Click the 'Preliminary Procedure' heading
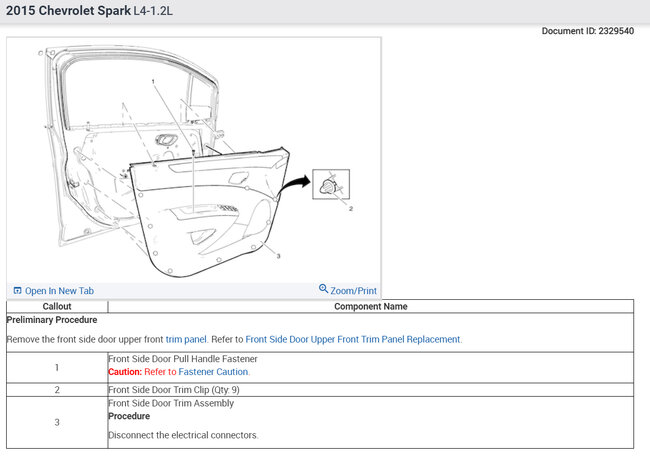Image resolution: width=650 pixels, height=460 pixels. (x=52, y=320)
